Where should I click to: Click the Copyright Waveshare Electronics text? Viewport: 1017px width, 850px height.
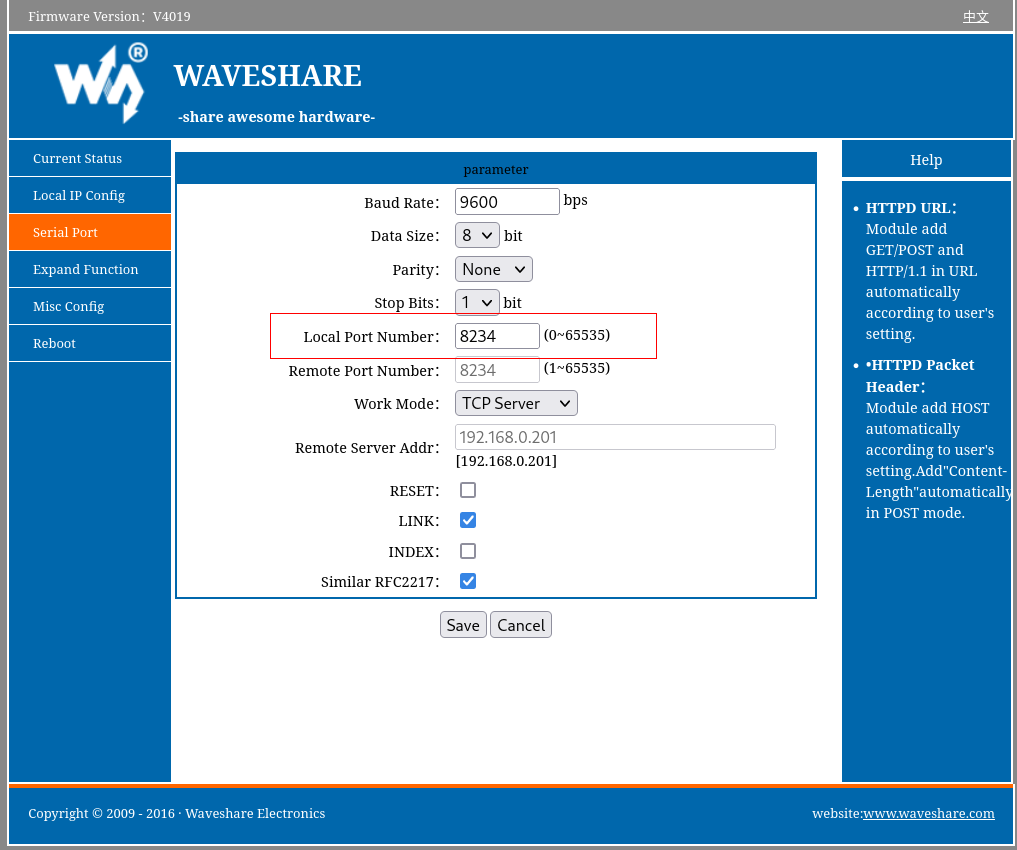click(176, 813)
